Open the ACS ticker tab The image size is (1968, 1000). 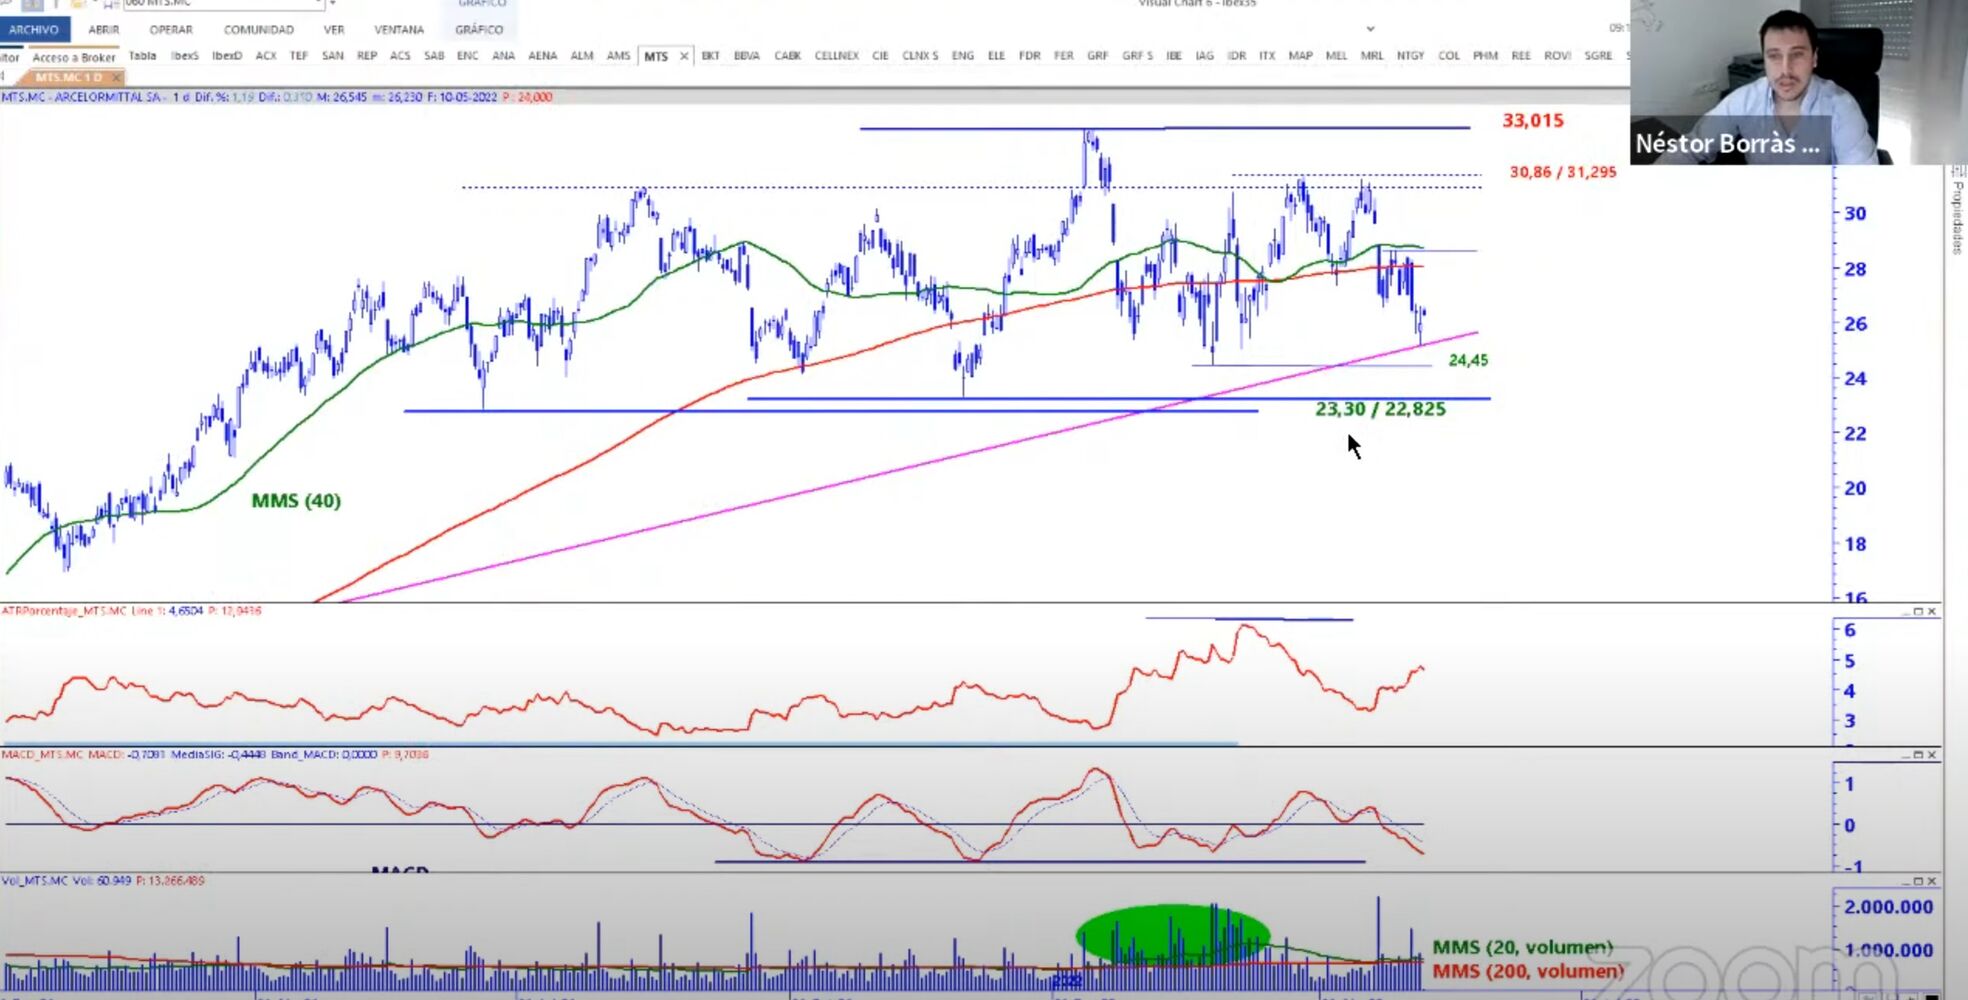(400, 56)
